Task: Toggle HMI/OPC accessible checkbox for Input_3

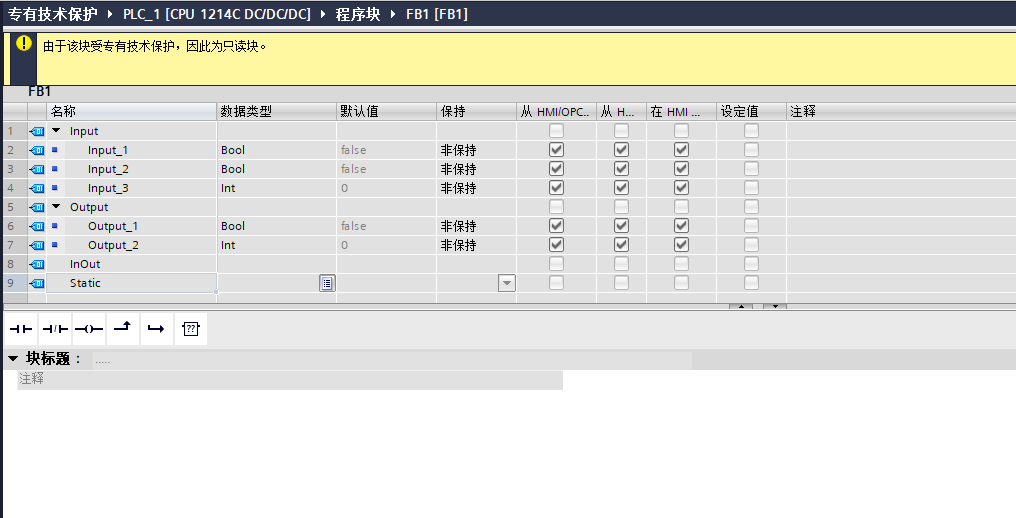Action: click(x=556, y=188)
